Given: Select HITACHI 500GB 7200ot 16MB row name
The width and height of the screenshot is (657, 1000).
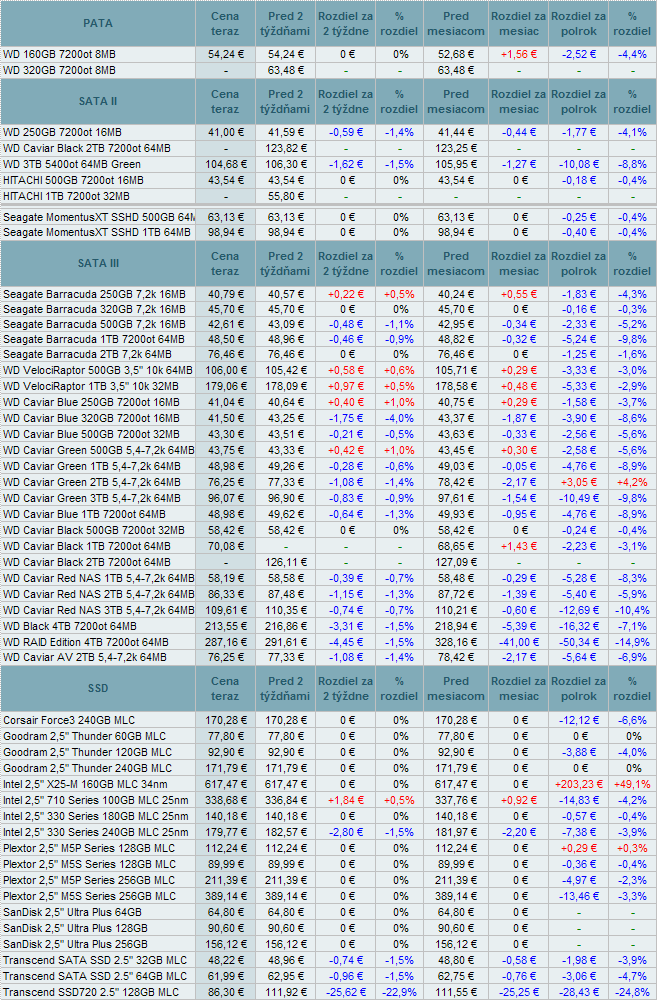Looking at the screenshot, I should coord(73,180).
